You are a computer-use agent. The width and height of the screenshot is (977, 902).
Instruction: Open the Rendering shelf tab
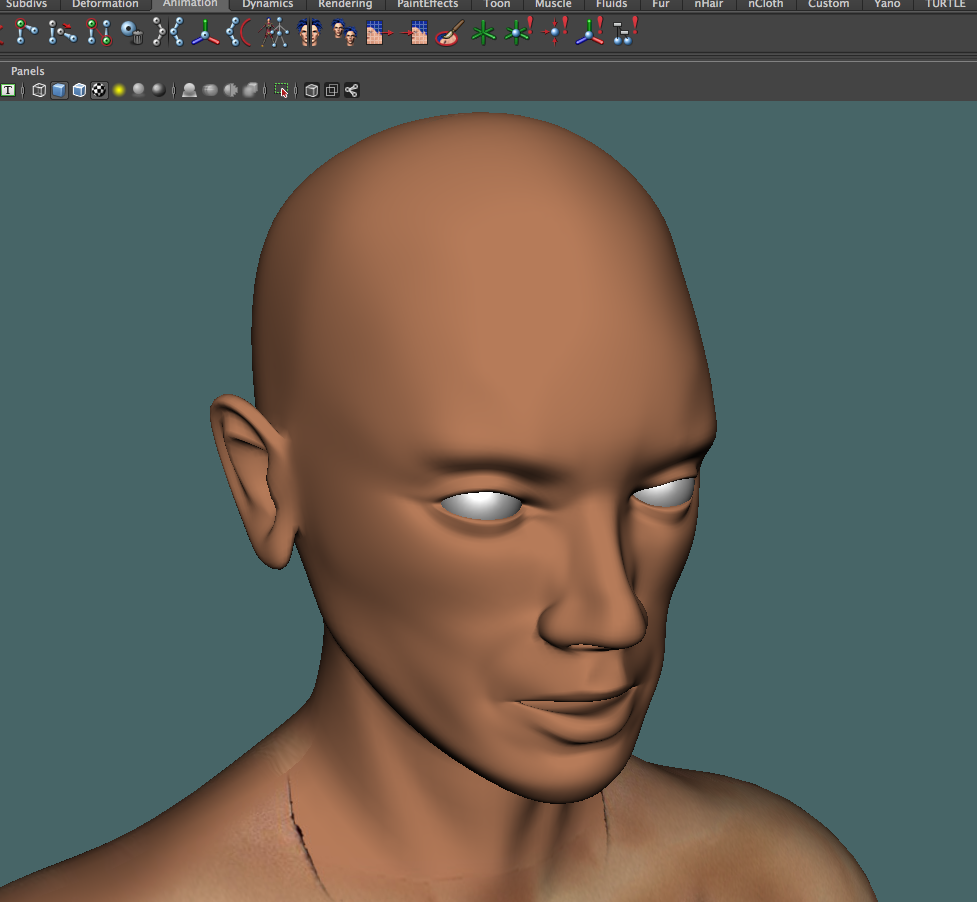[x=344, y=4]
